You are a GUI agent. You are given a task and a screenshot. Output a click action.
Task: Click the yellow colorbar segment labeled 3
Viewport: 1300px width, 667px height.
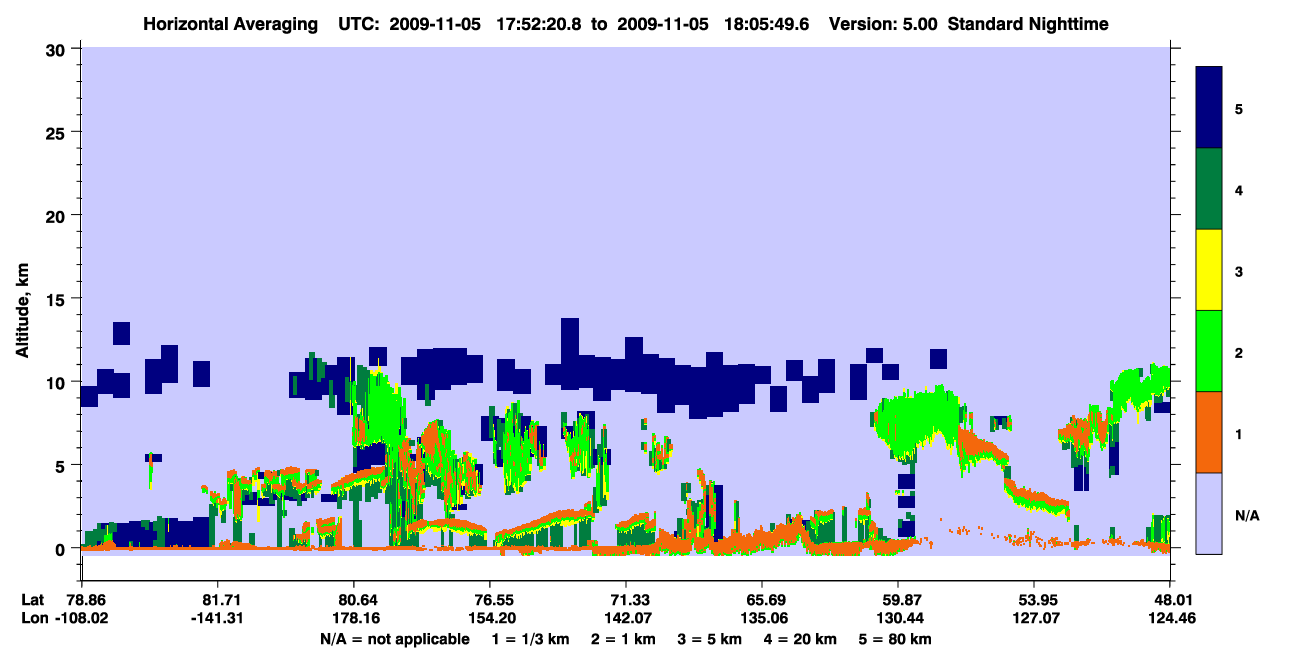[1209, 270]
